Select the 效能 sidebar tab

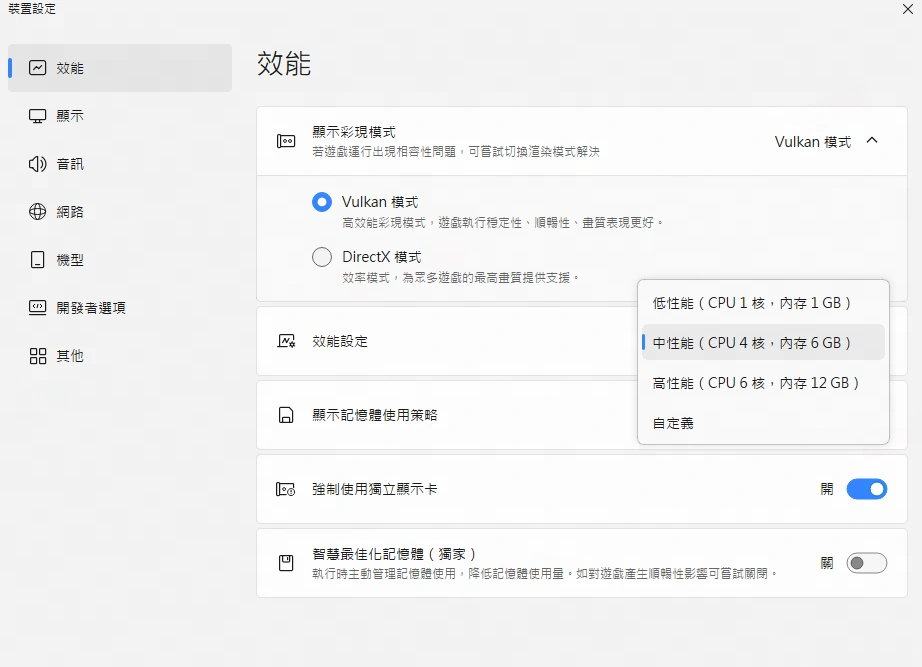pos(120,68)
